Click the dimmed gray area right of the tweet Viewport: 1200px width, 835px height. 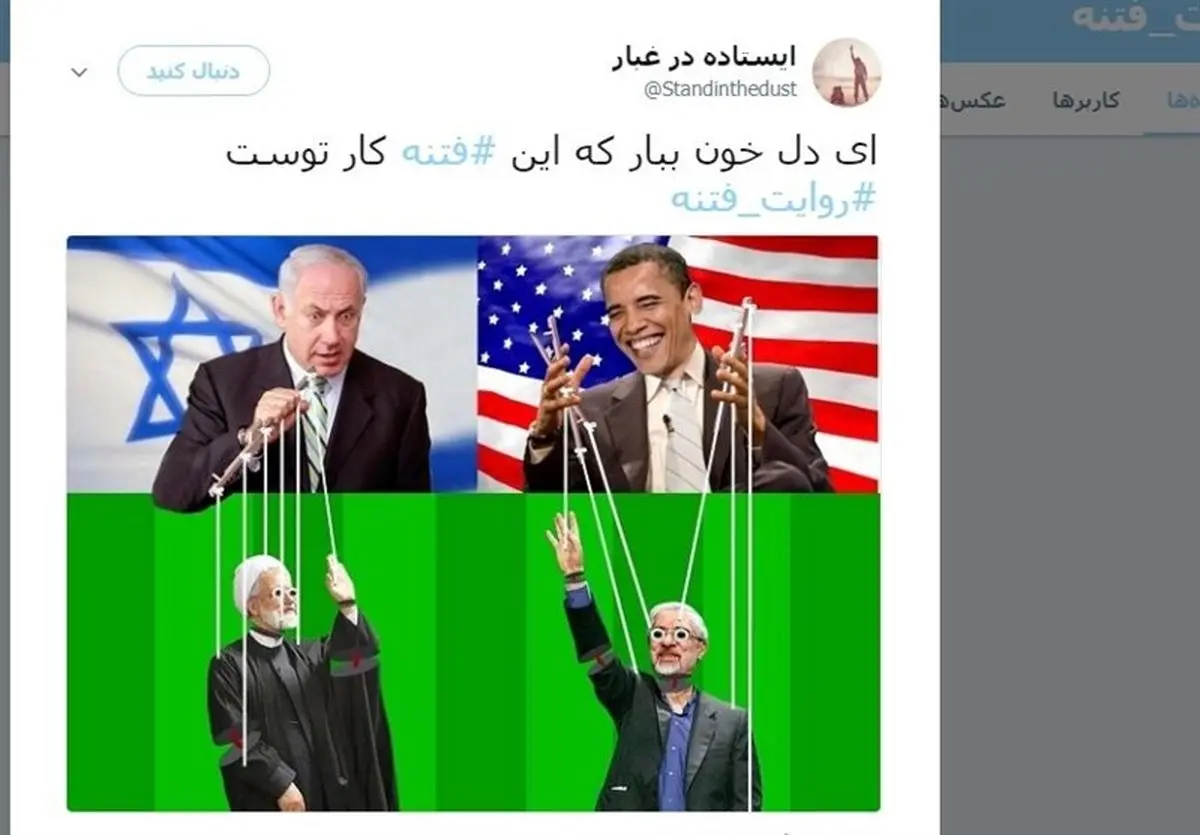1070,480
